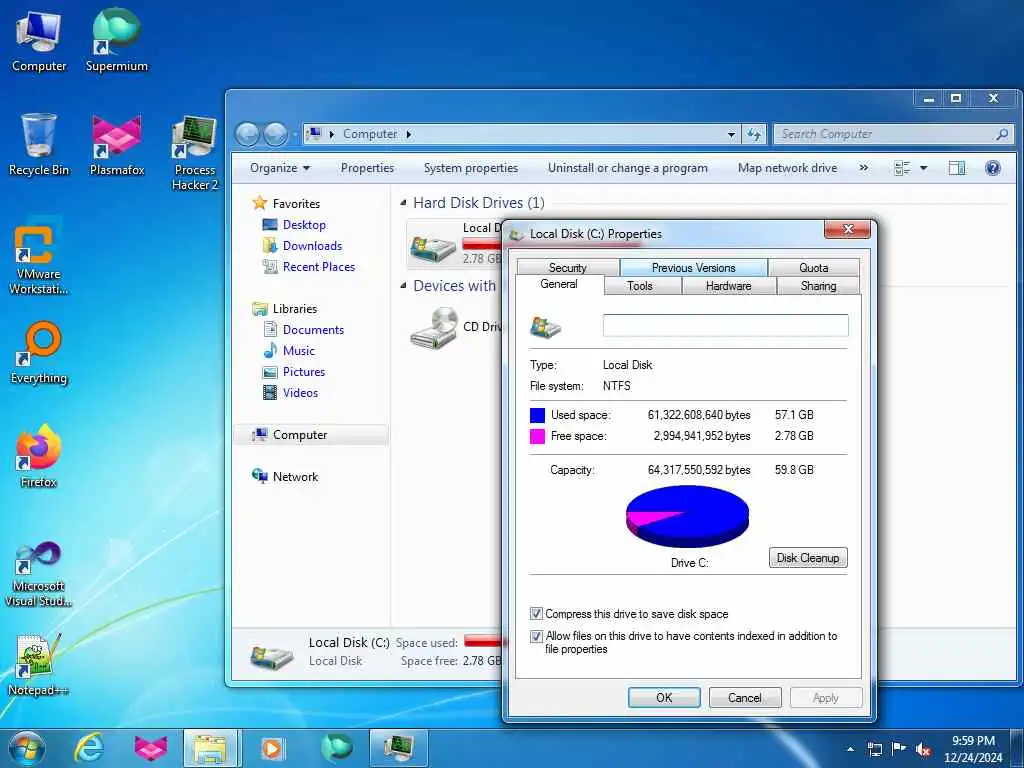Image resolution: width=1024 pixels, height=768 pixels.
Task: Change view using the view icon
Action: 902,168
